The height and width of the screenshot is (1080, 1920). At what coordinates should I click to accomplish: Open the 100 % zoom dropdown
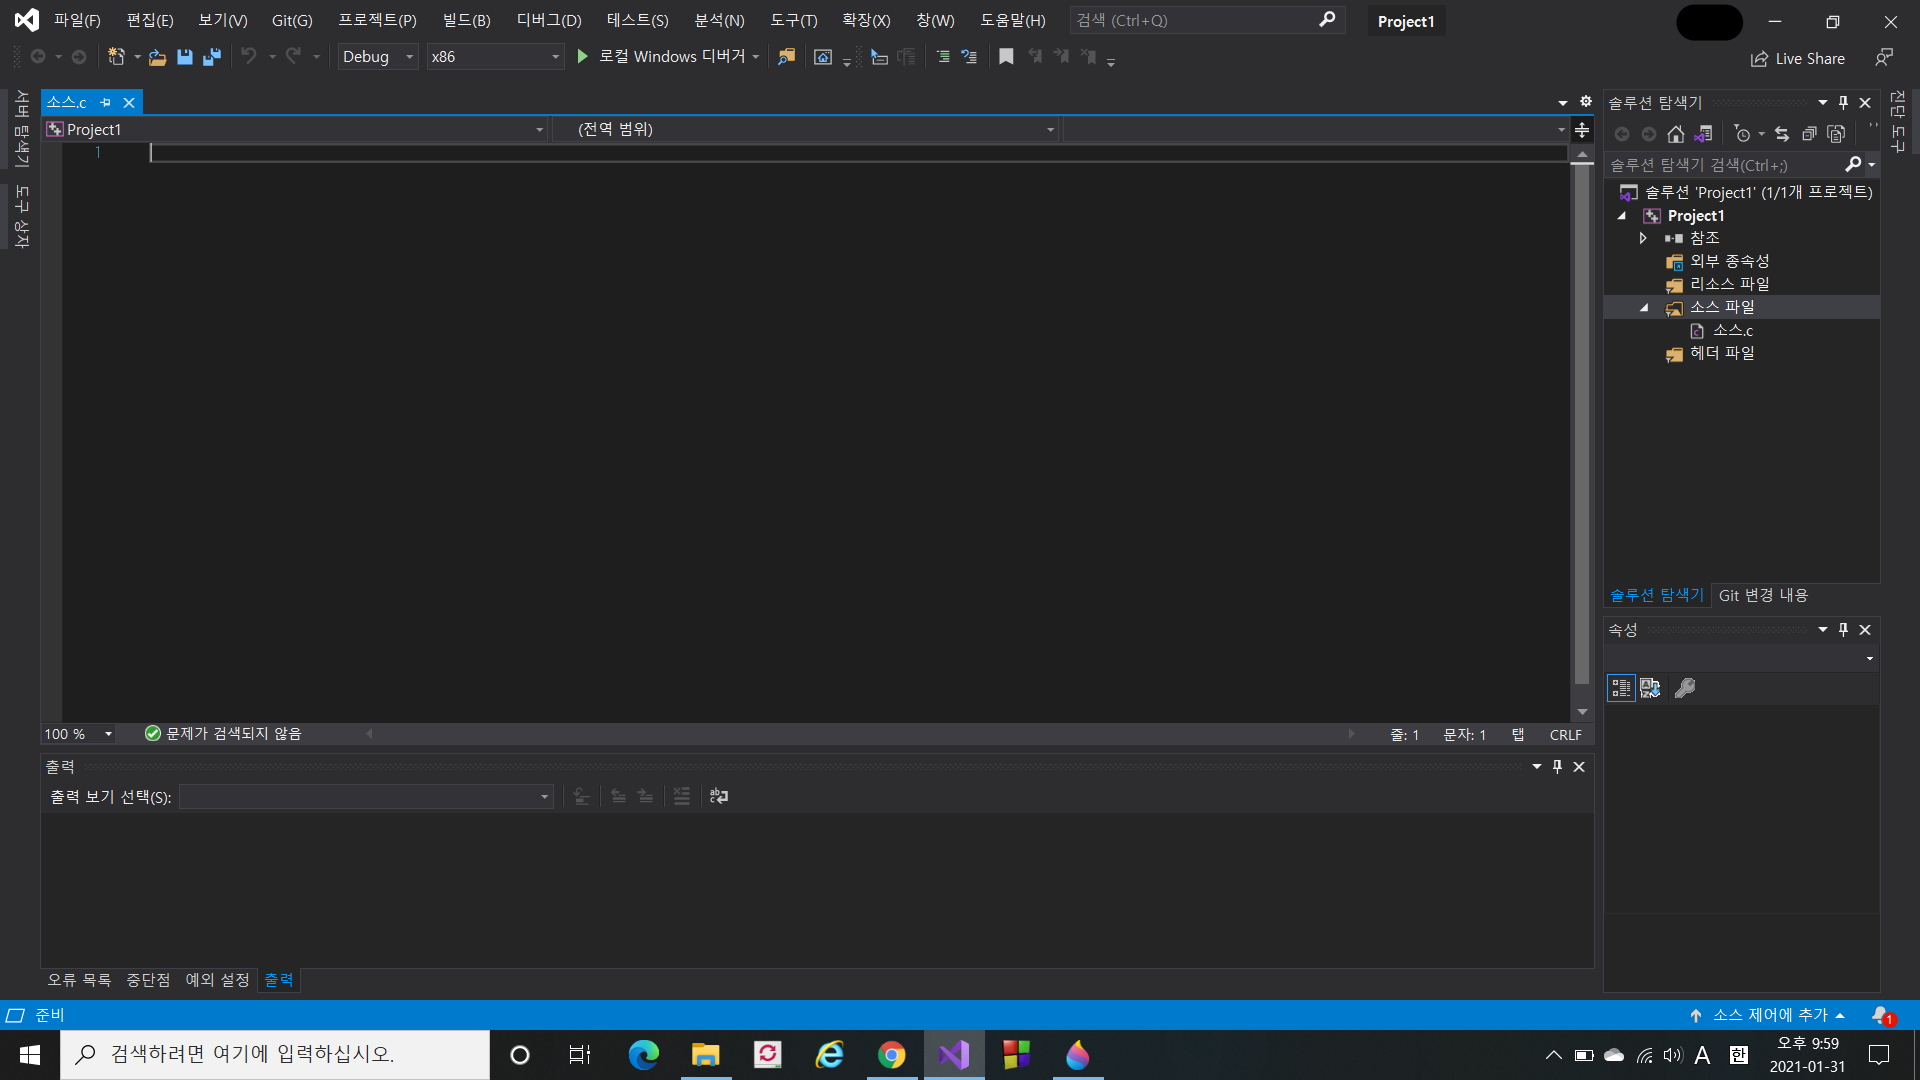(x=78, y=734)
